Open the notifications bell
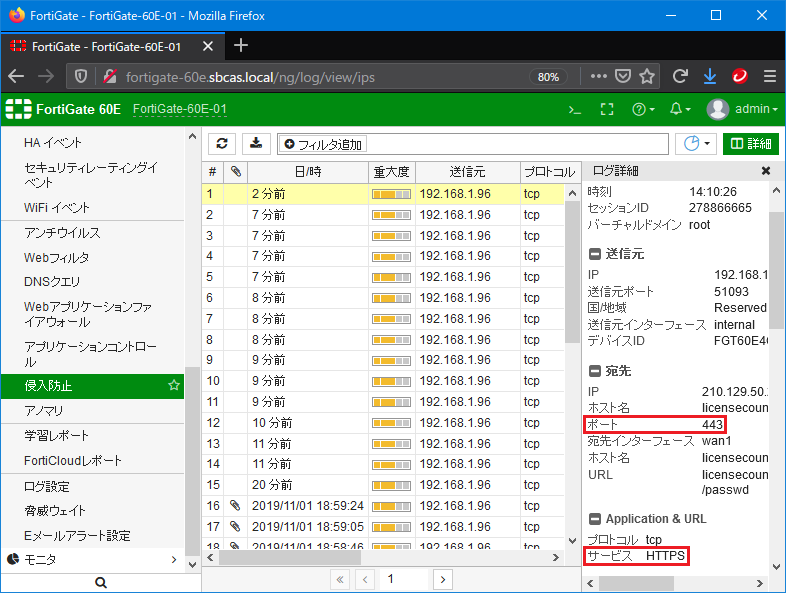786x593 pixels. 680,109
